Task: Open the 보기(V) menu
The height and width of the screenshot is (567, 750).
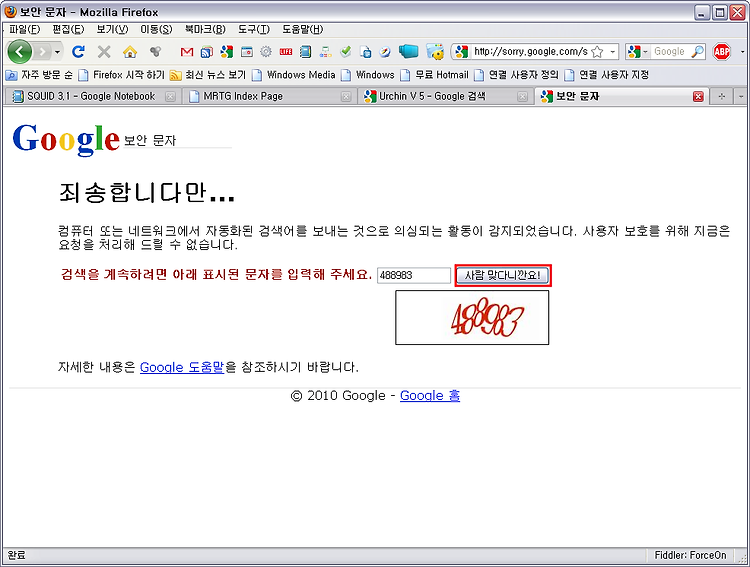Action: [x=112, y=29]
